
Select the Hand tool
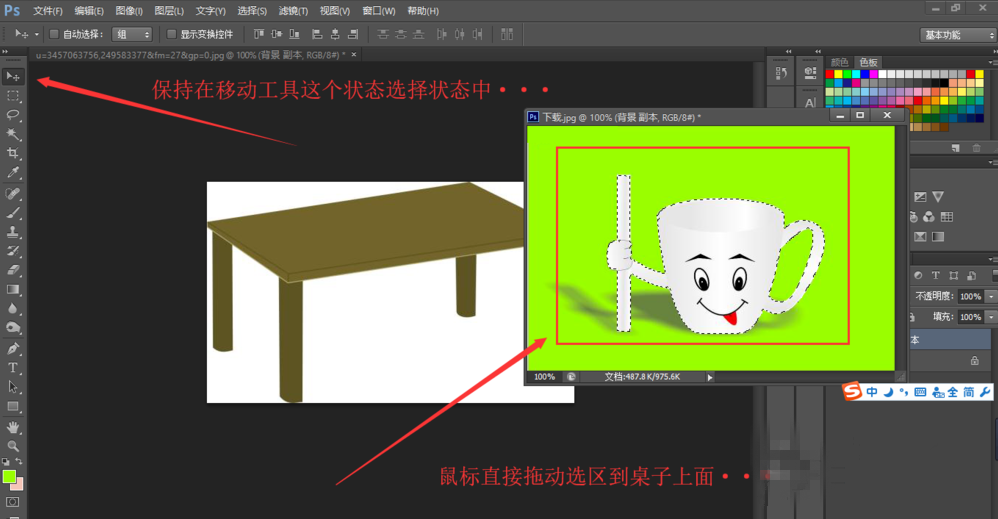(x=13, y=426)
